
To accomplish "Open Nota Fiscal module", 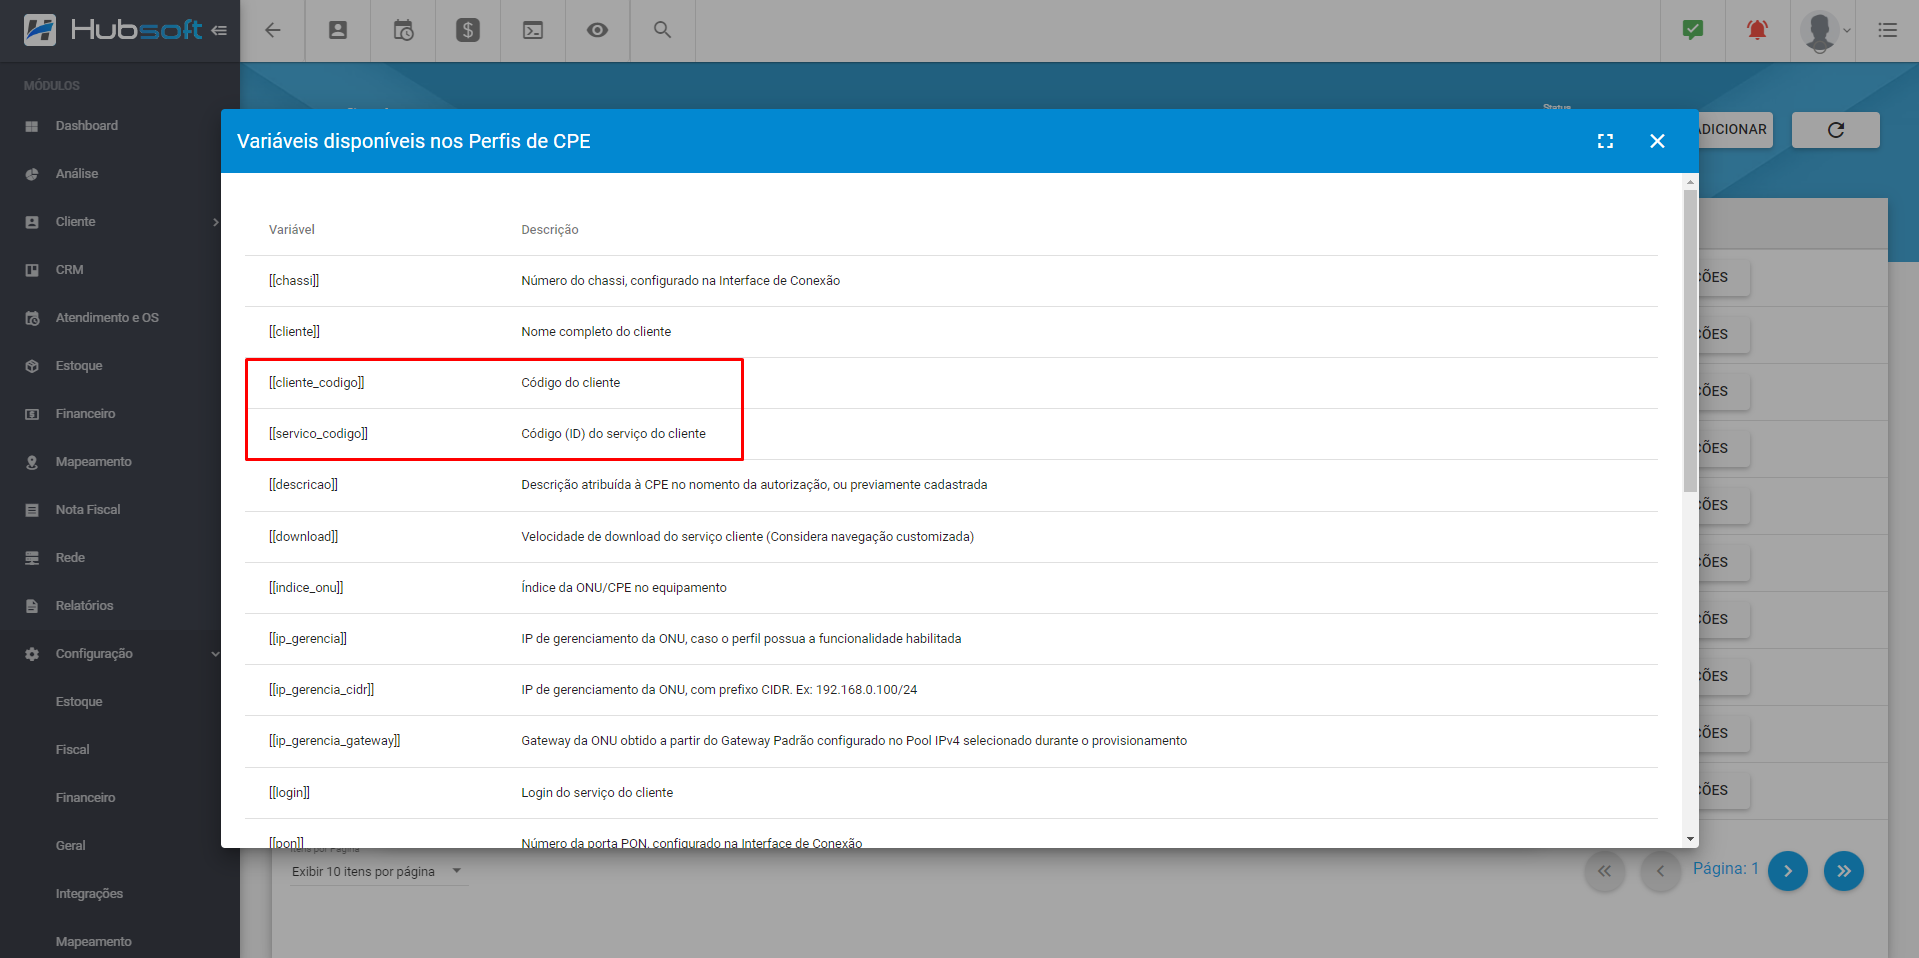I will point(88,510).
